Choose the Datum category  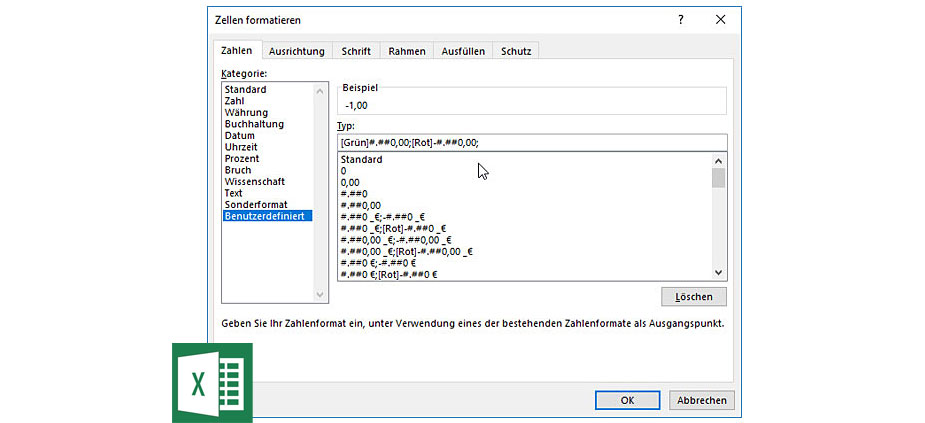tap(240, 136)
